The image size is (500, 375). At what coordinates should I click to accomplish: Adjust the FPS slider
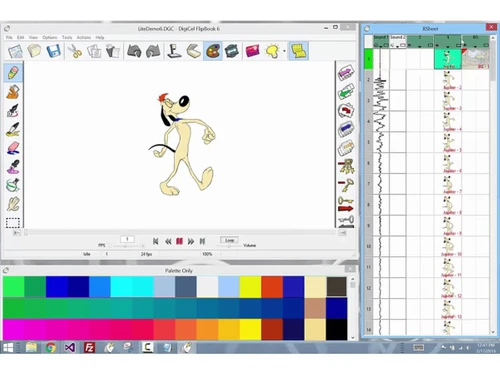(126, 246)
